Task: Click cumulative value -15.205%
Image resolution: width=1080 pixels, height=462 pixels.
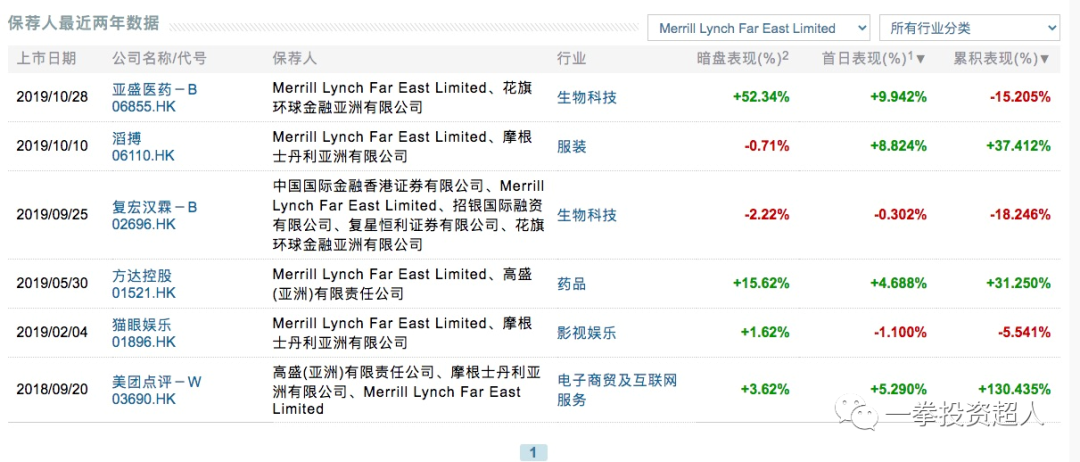Action: (1020, 98)
